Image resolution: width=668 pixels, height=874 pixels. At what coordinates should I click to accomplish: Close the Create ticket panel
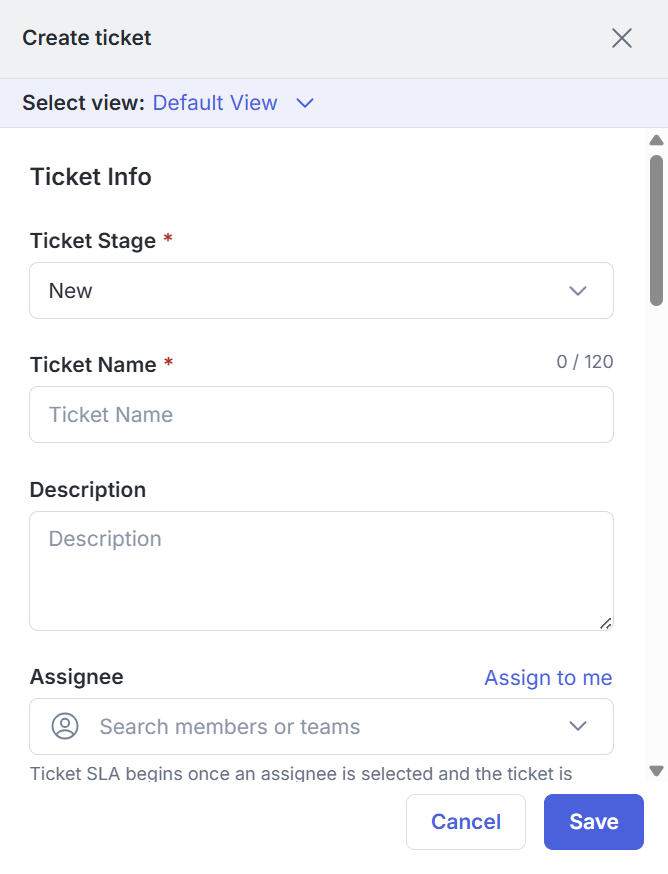pos(622,38)
